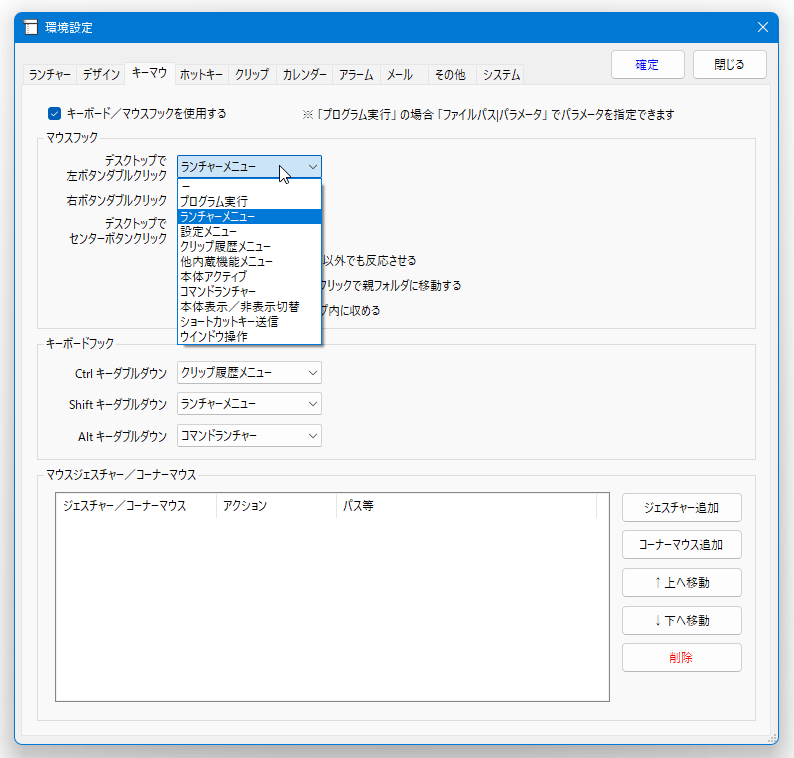Choose ランチャーメニュー from the dropdown list
Screen dimensions: 794x758
tap(249, 217)
